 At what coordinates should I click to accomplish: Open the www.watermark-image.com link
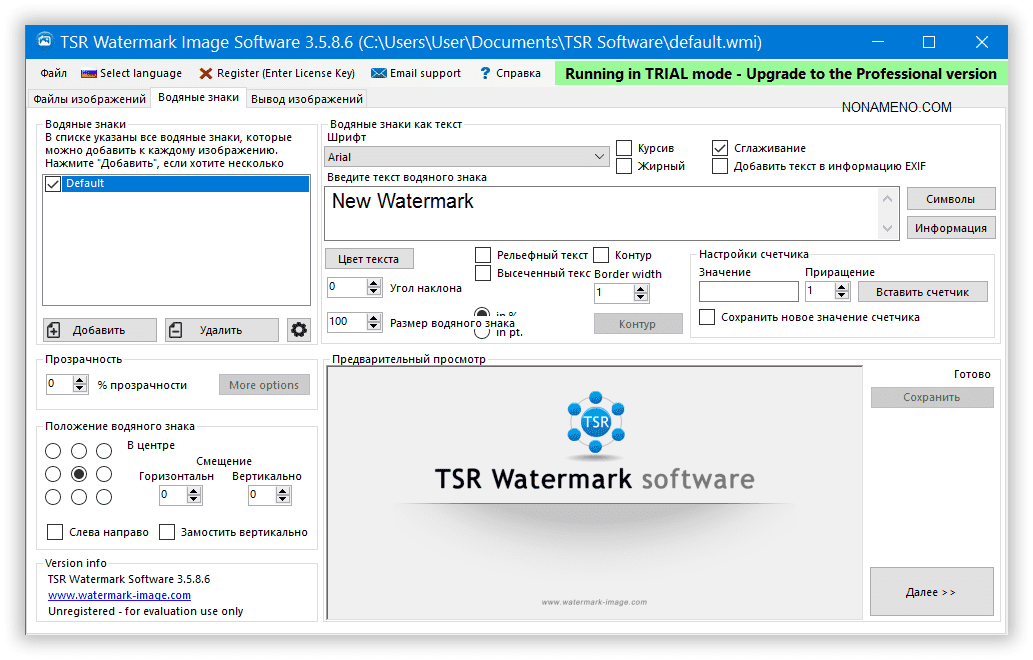(x=119, y=595)
